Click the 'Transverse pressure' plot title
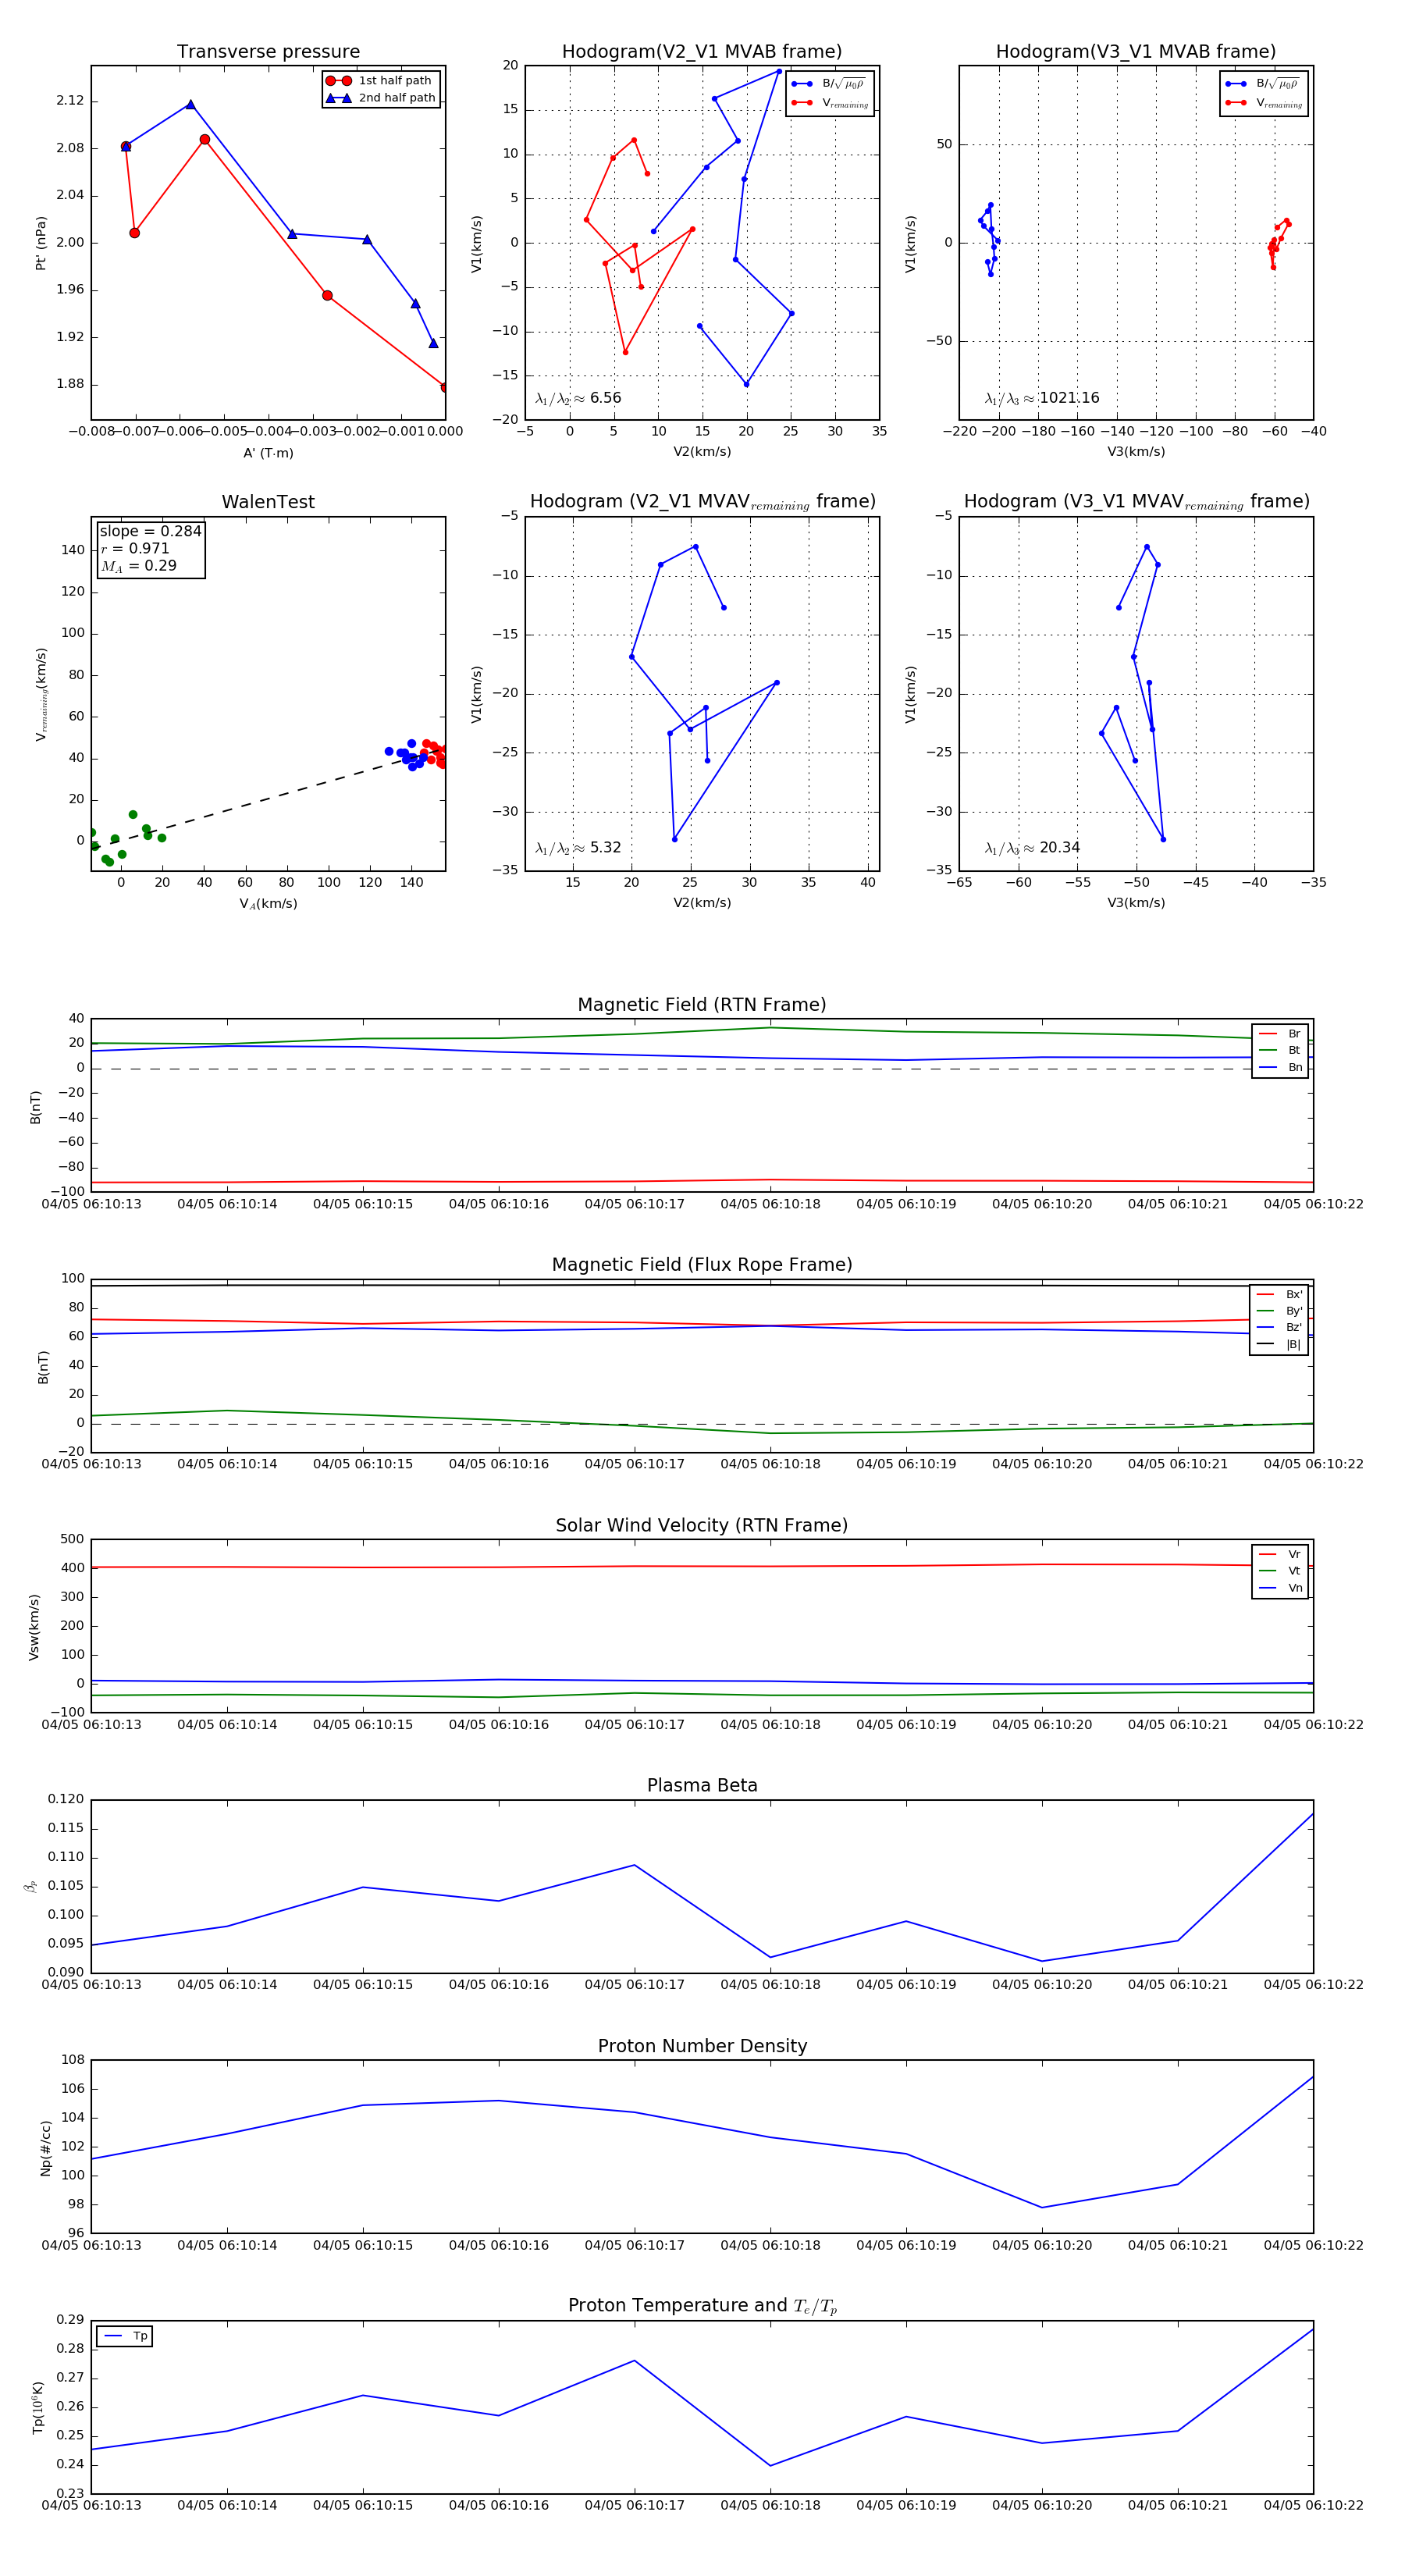 [x=268, y=52]
